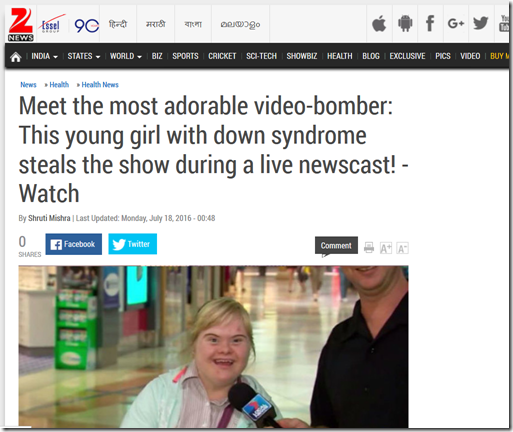The height and width of the screenshot is (432, 513).
Task: Expand the WORLD dropdown menu
Action: tap(126, 56)
